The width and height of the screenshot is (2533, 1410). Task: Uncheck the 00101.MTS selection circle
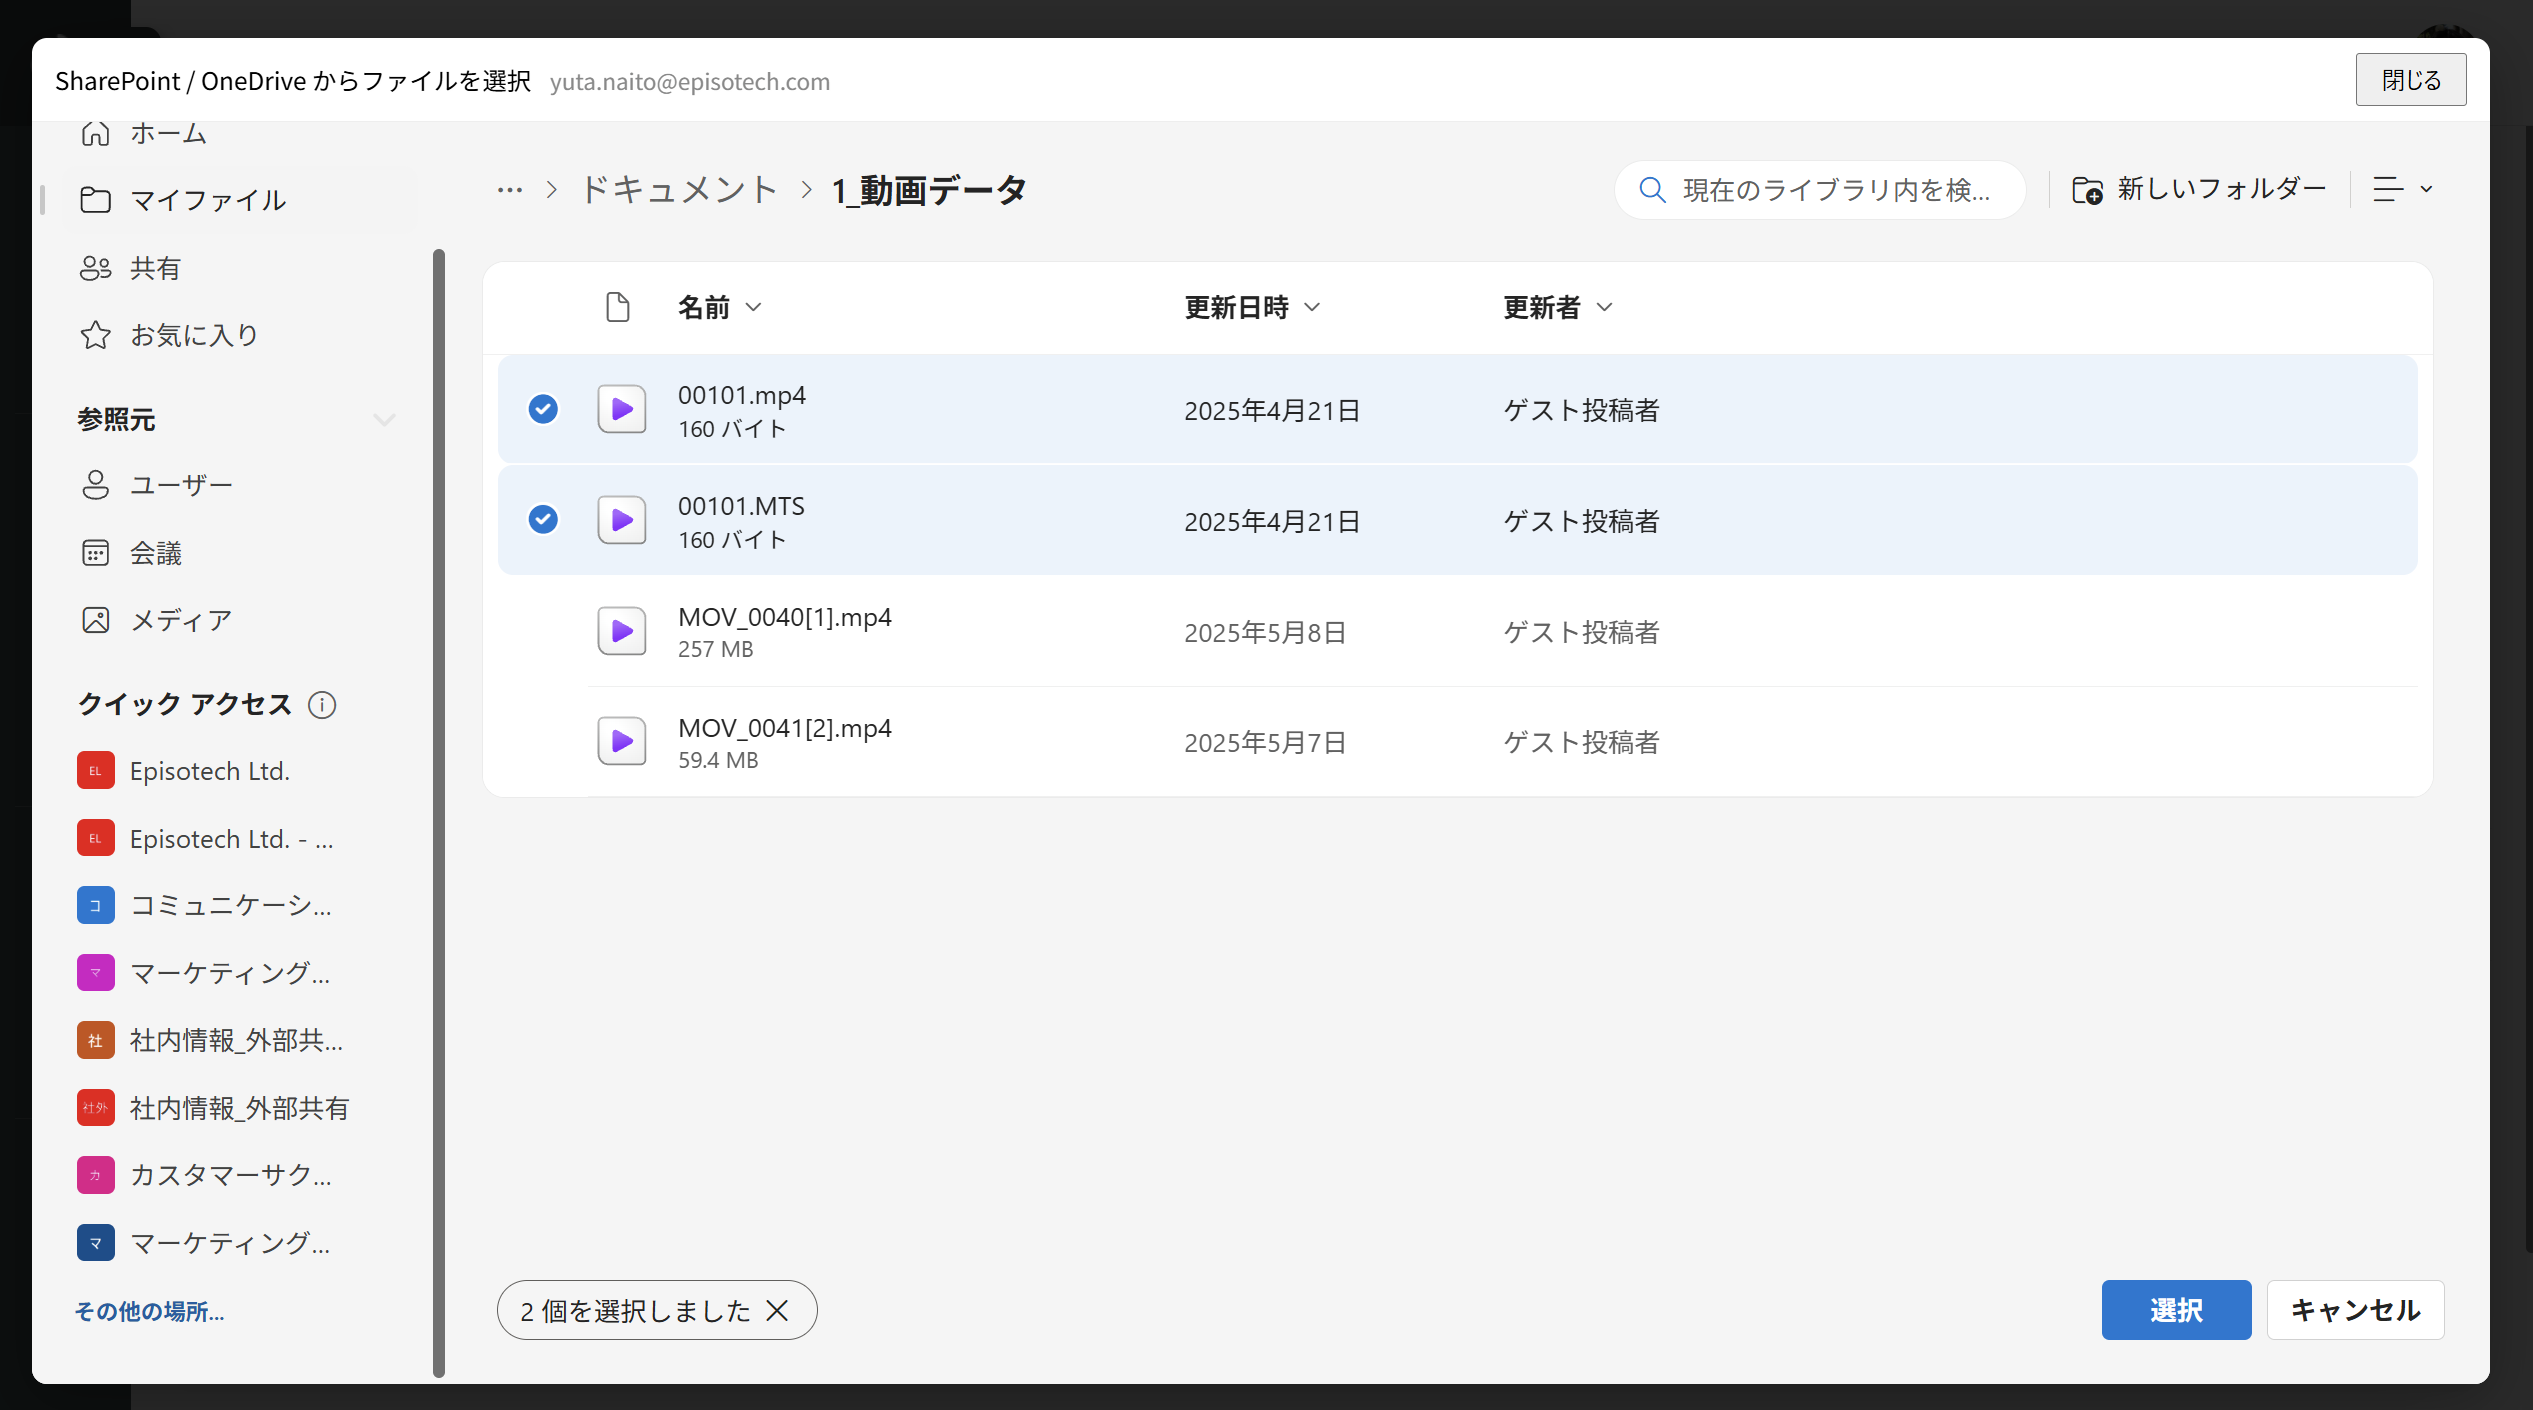(x=543, y=519)
